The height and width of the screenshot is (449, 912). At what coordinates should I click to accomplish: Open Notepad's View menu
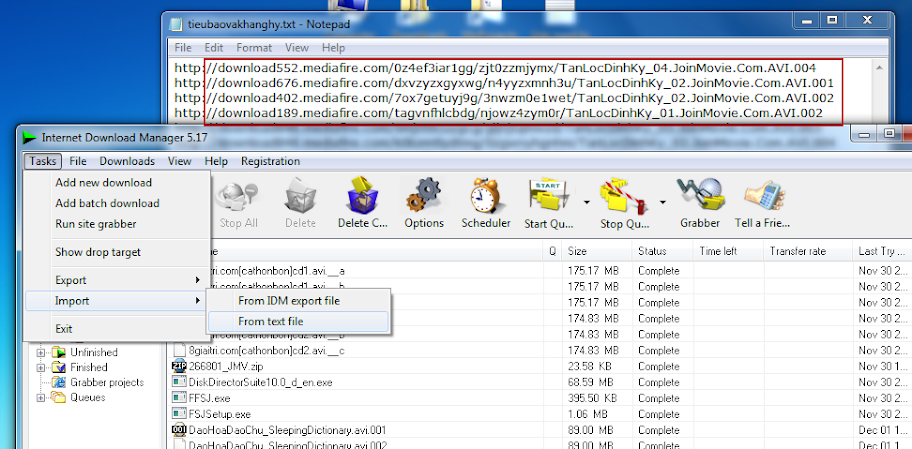(297, 48)
